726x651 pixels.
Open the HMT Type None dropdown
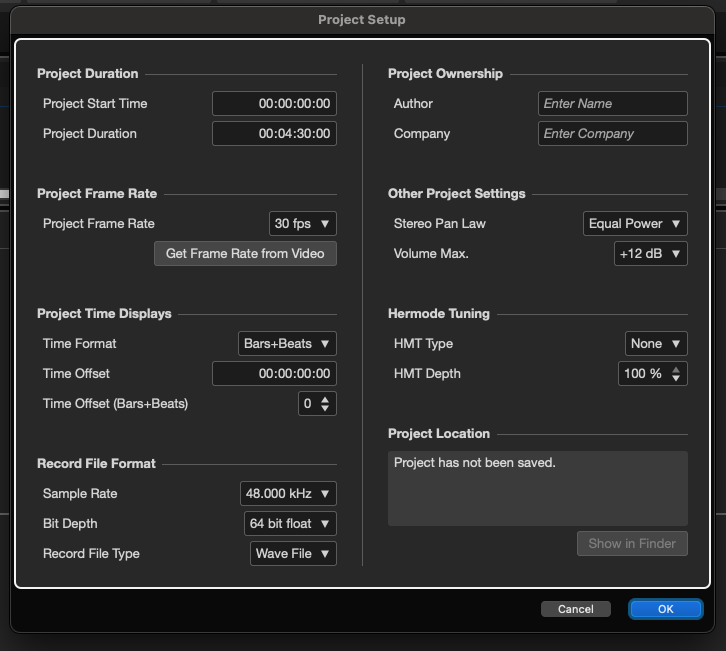pos(656,344)
